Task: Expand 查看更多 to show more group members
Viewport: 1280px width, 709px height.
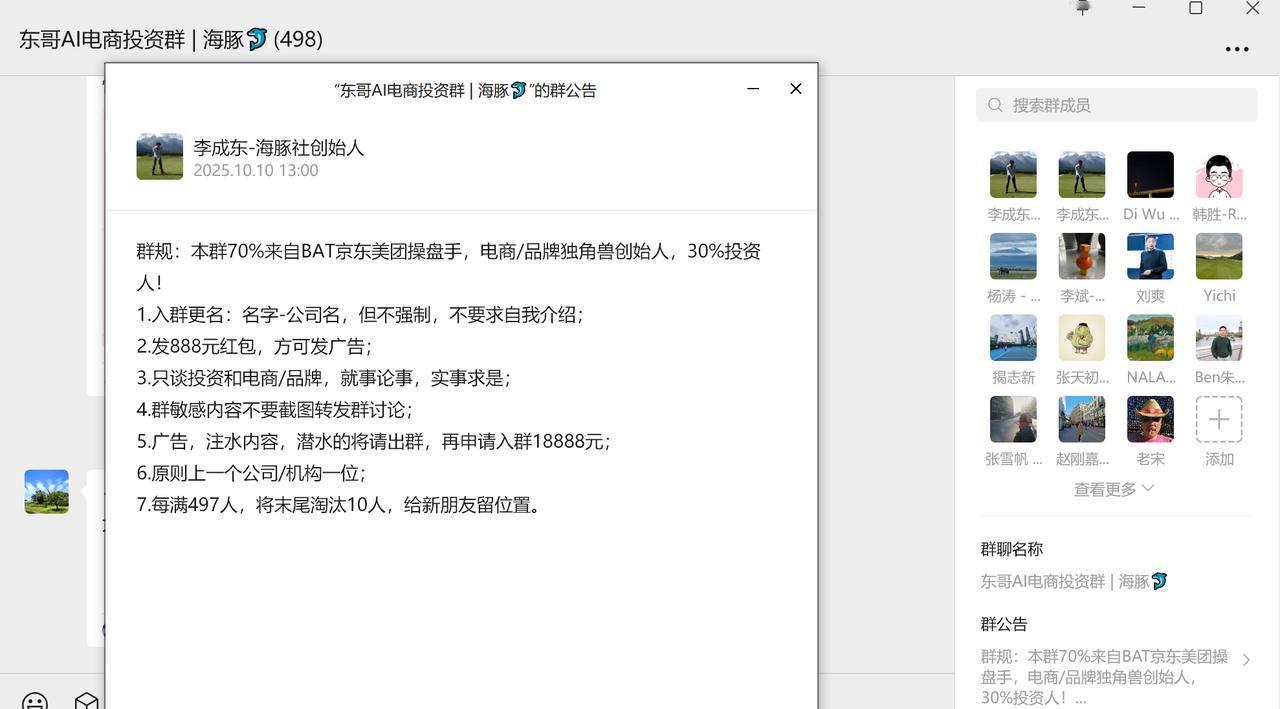Action: click(x=1104, y=489)
